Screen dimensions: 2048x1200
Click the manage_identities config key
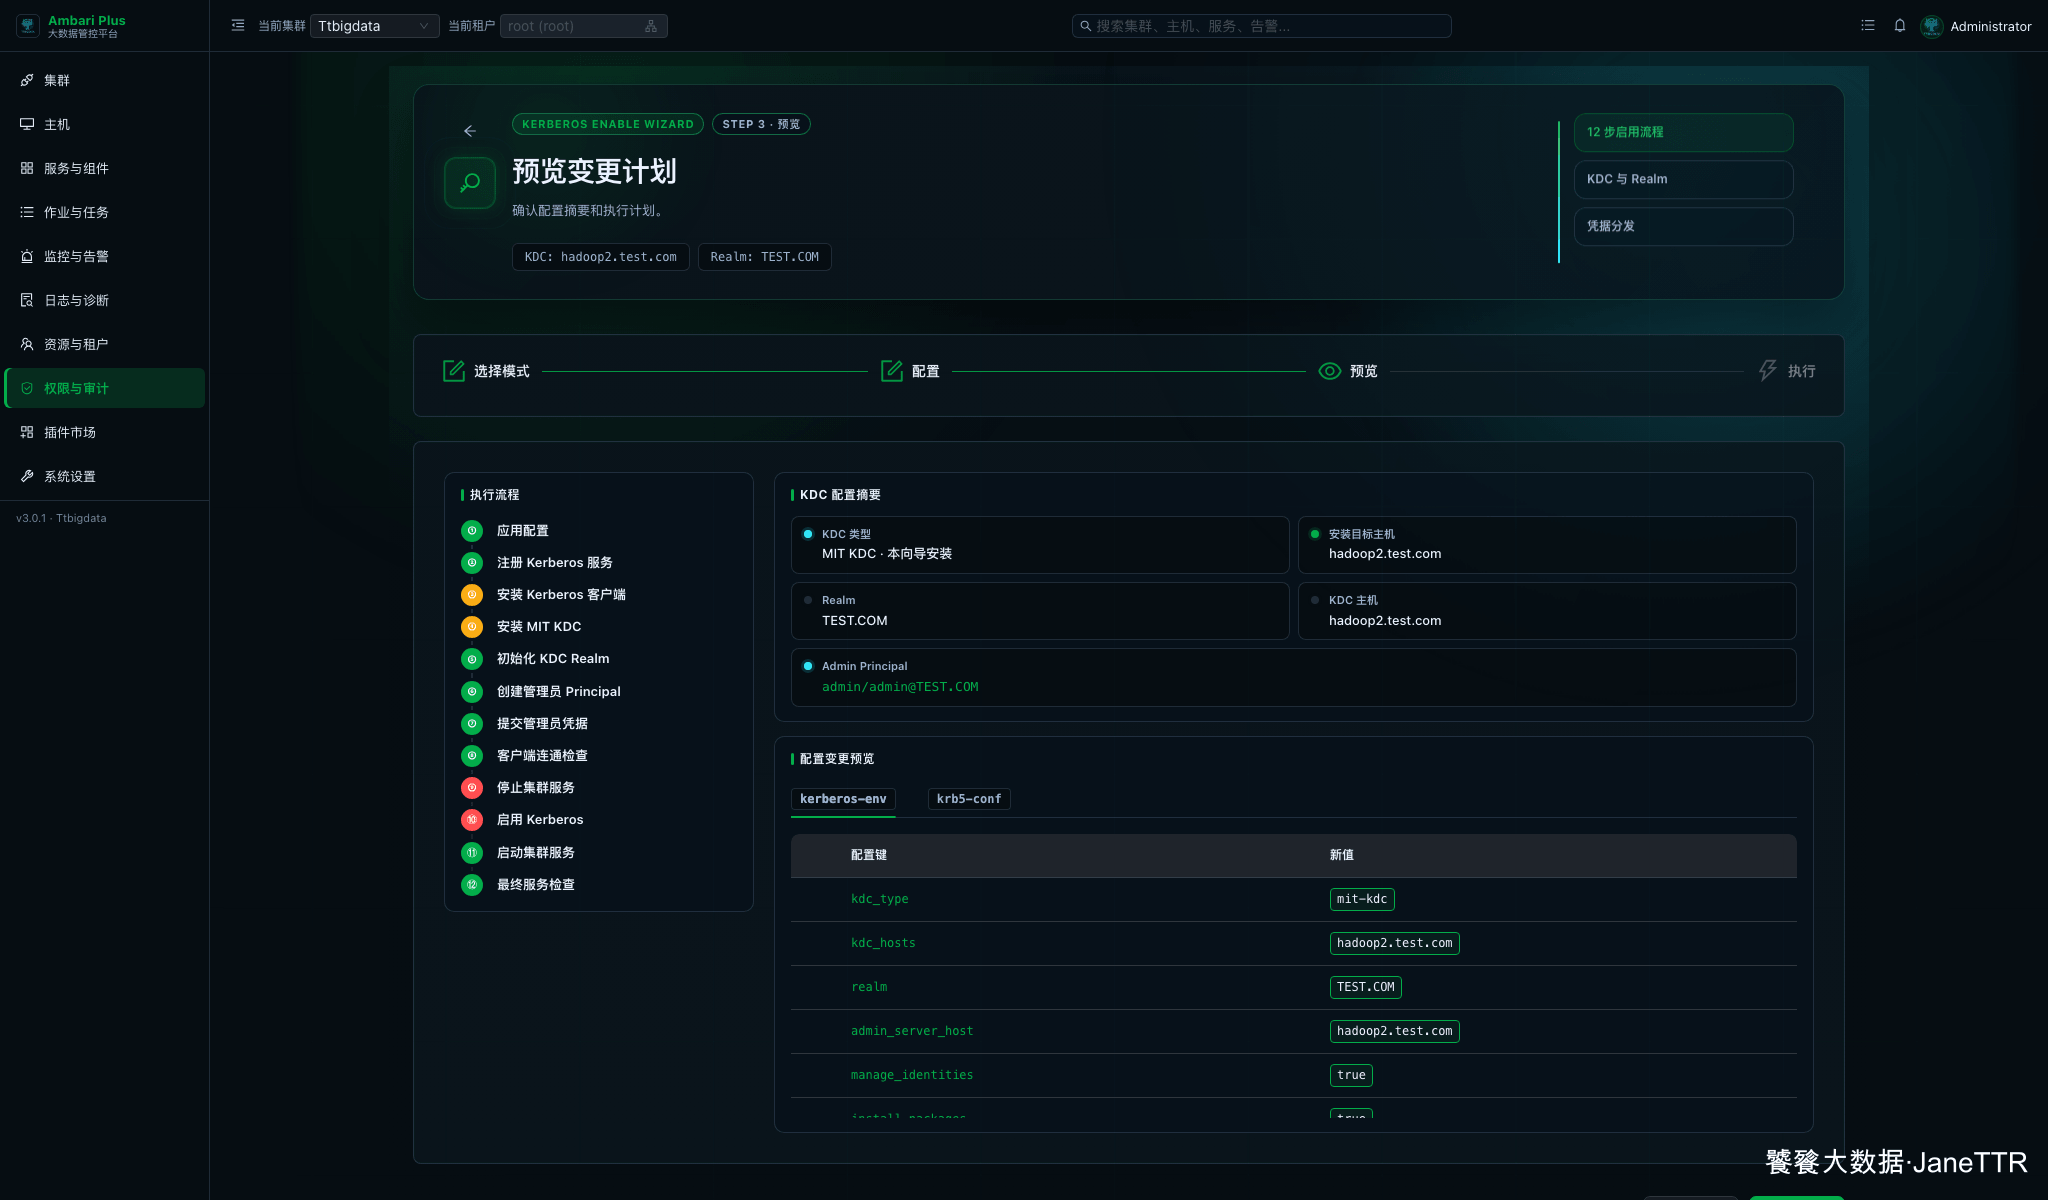click(912, 1075)
